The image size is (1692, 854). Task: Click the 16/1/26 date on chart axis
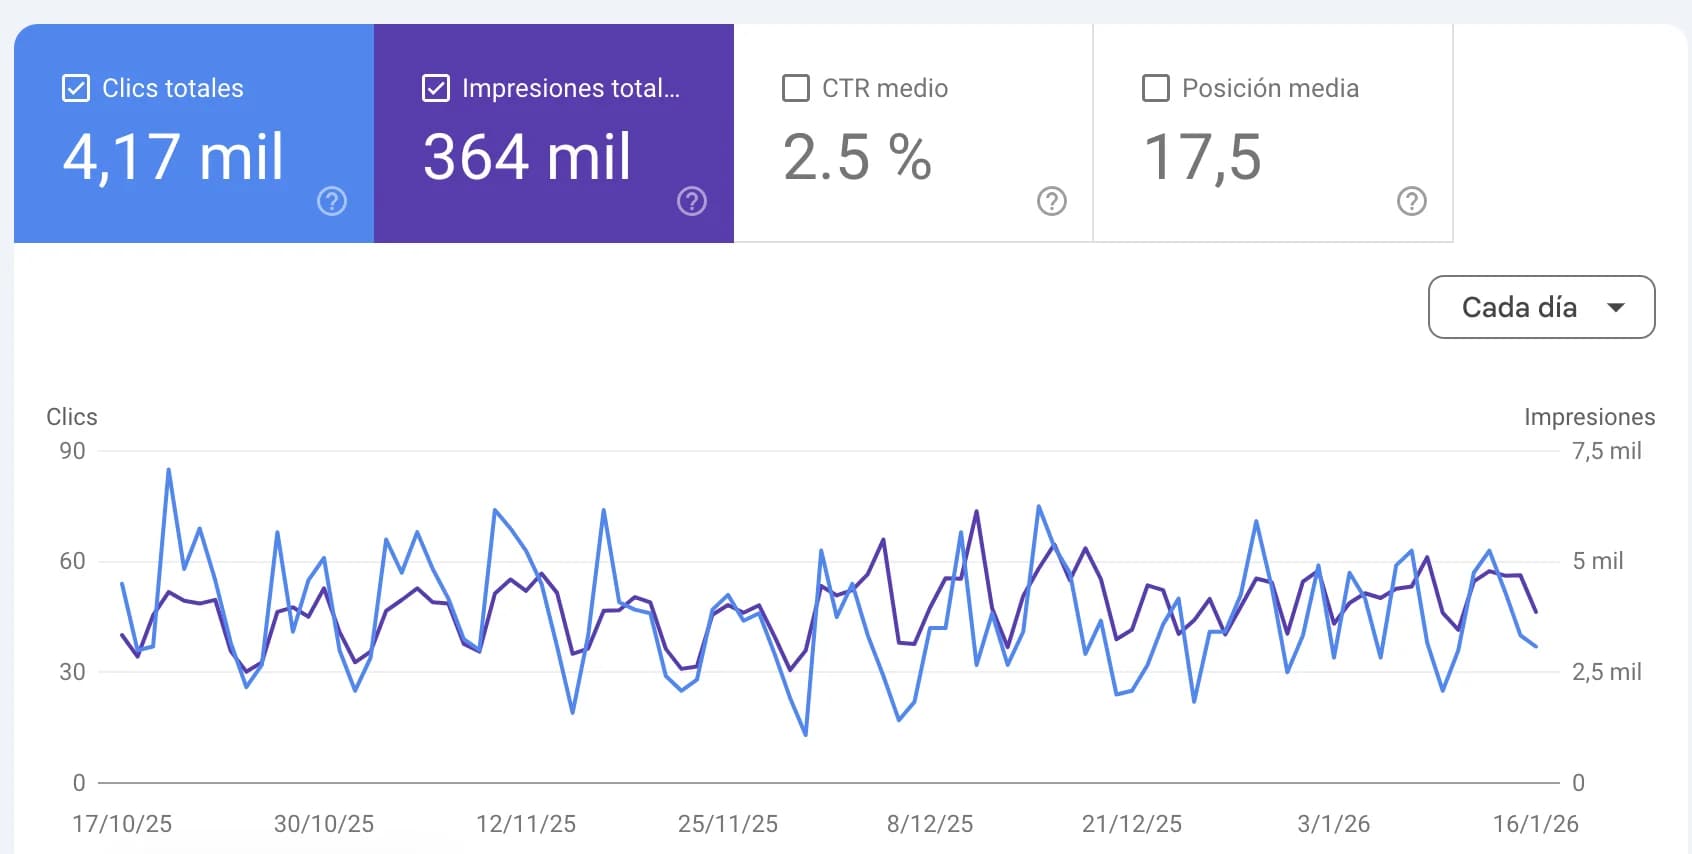tap(1536, 824)
